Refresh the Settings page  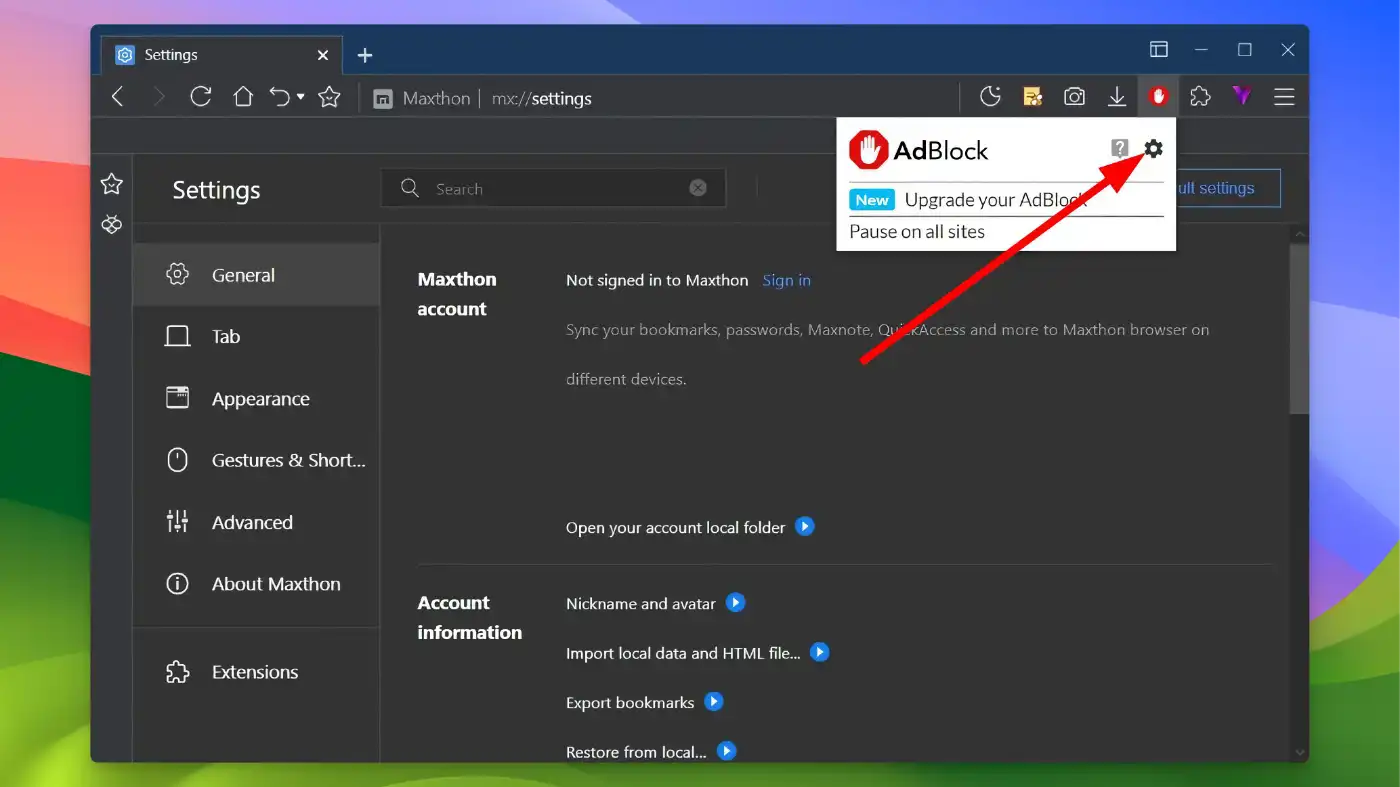[200, 96]
